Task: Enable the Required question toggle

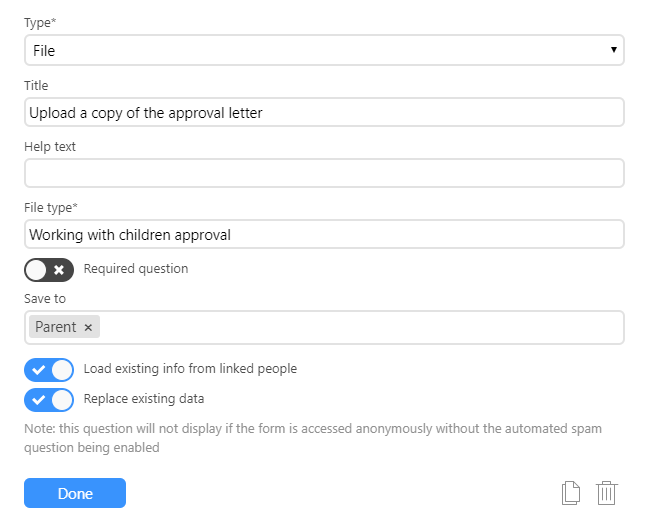Action: [49, 270]
